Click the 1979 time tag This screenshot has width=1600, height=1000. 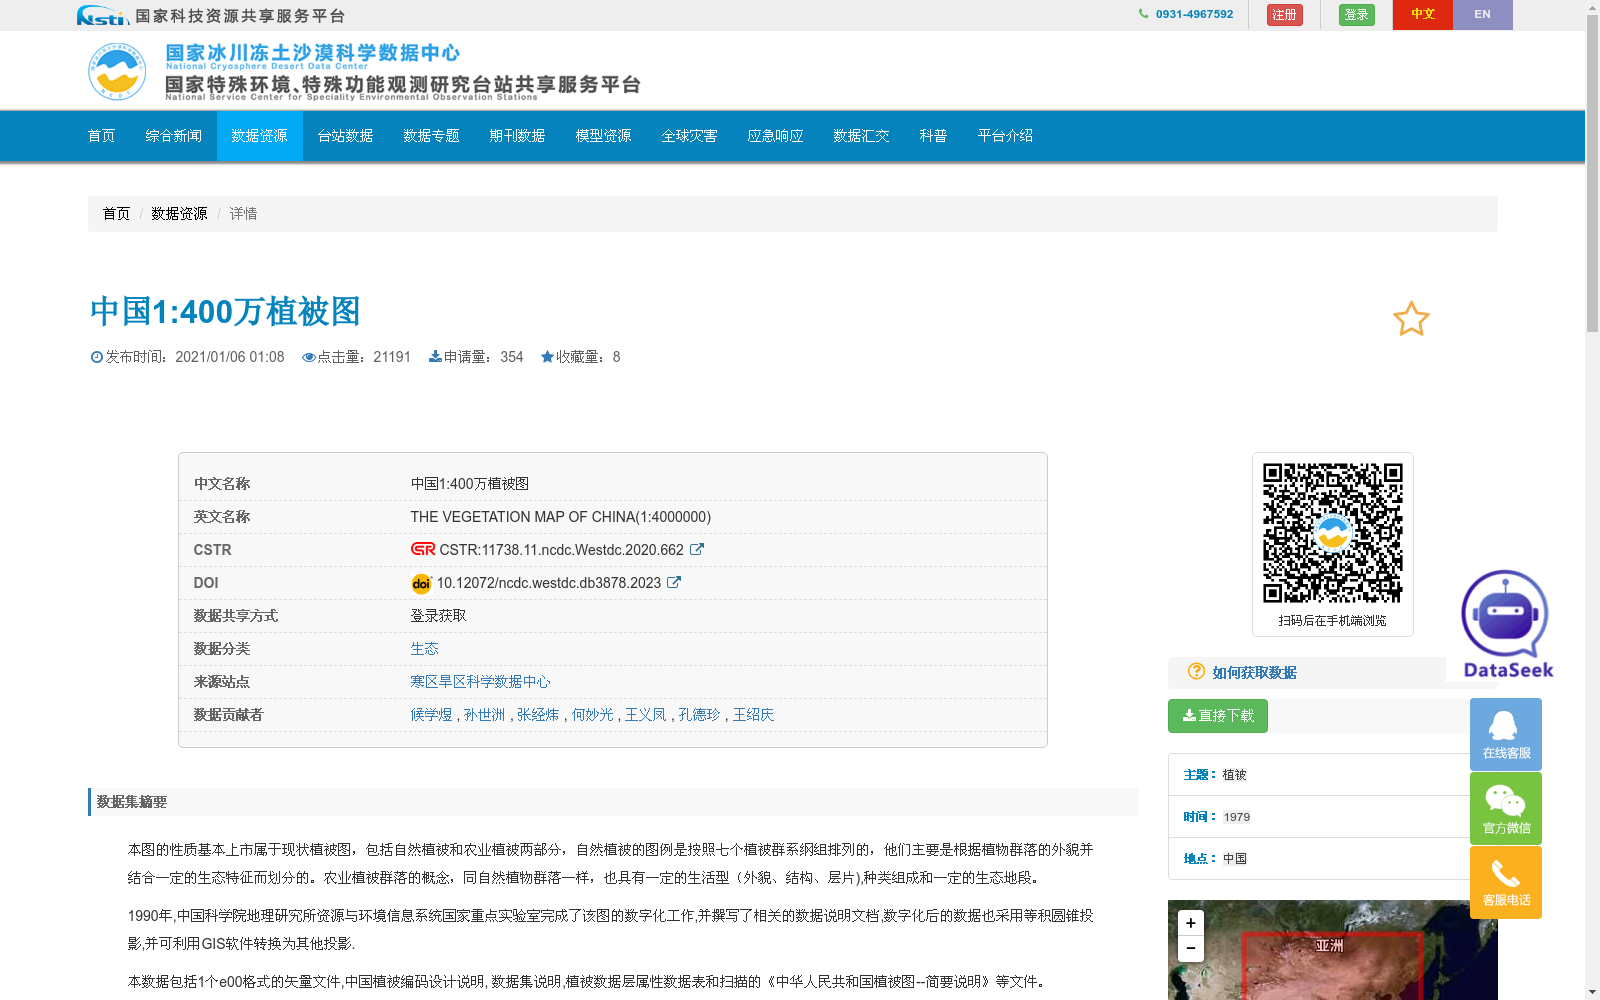click(x=1237, y=817)
